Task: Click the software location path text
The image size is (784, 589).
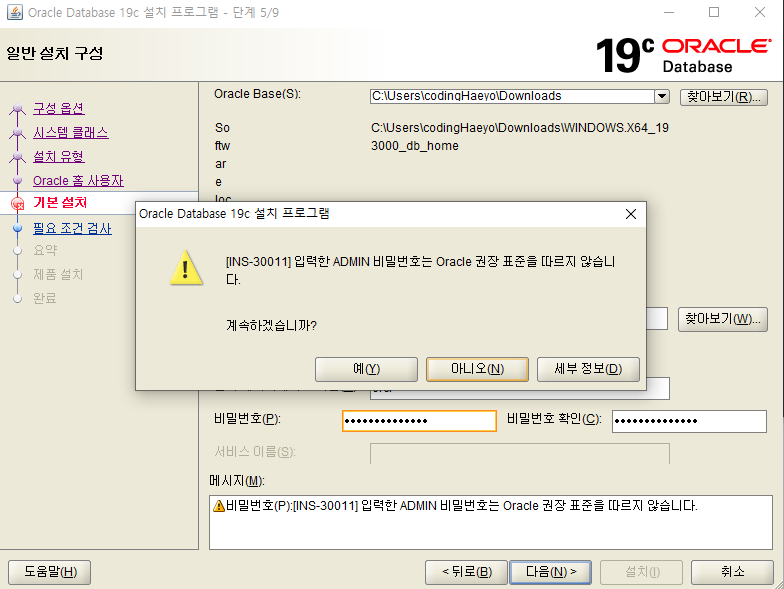Action: click(x=520, y=136)
